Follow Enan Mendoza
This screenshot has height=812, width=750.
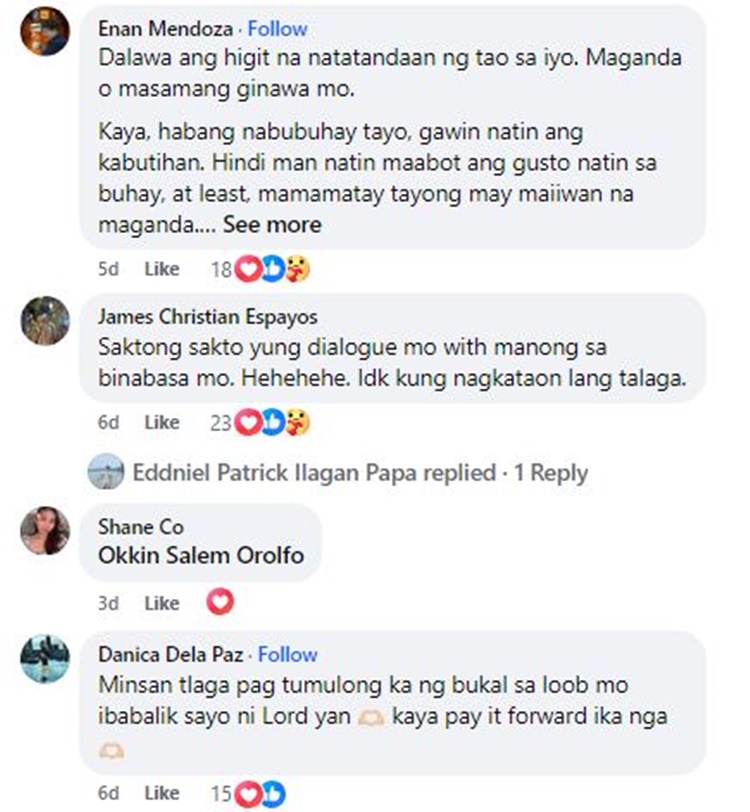[x=278, y=28]
